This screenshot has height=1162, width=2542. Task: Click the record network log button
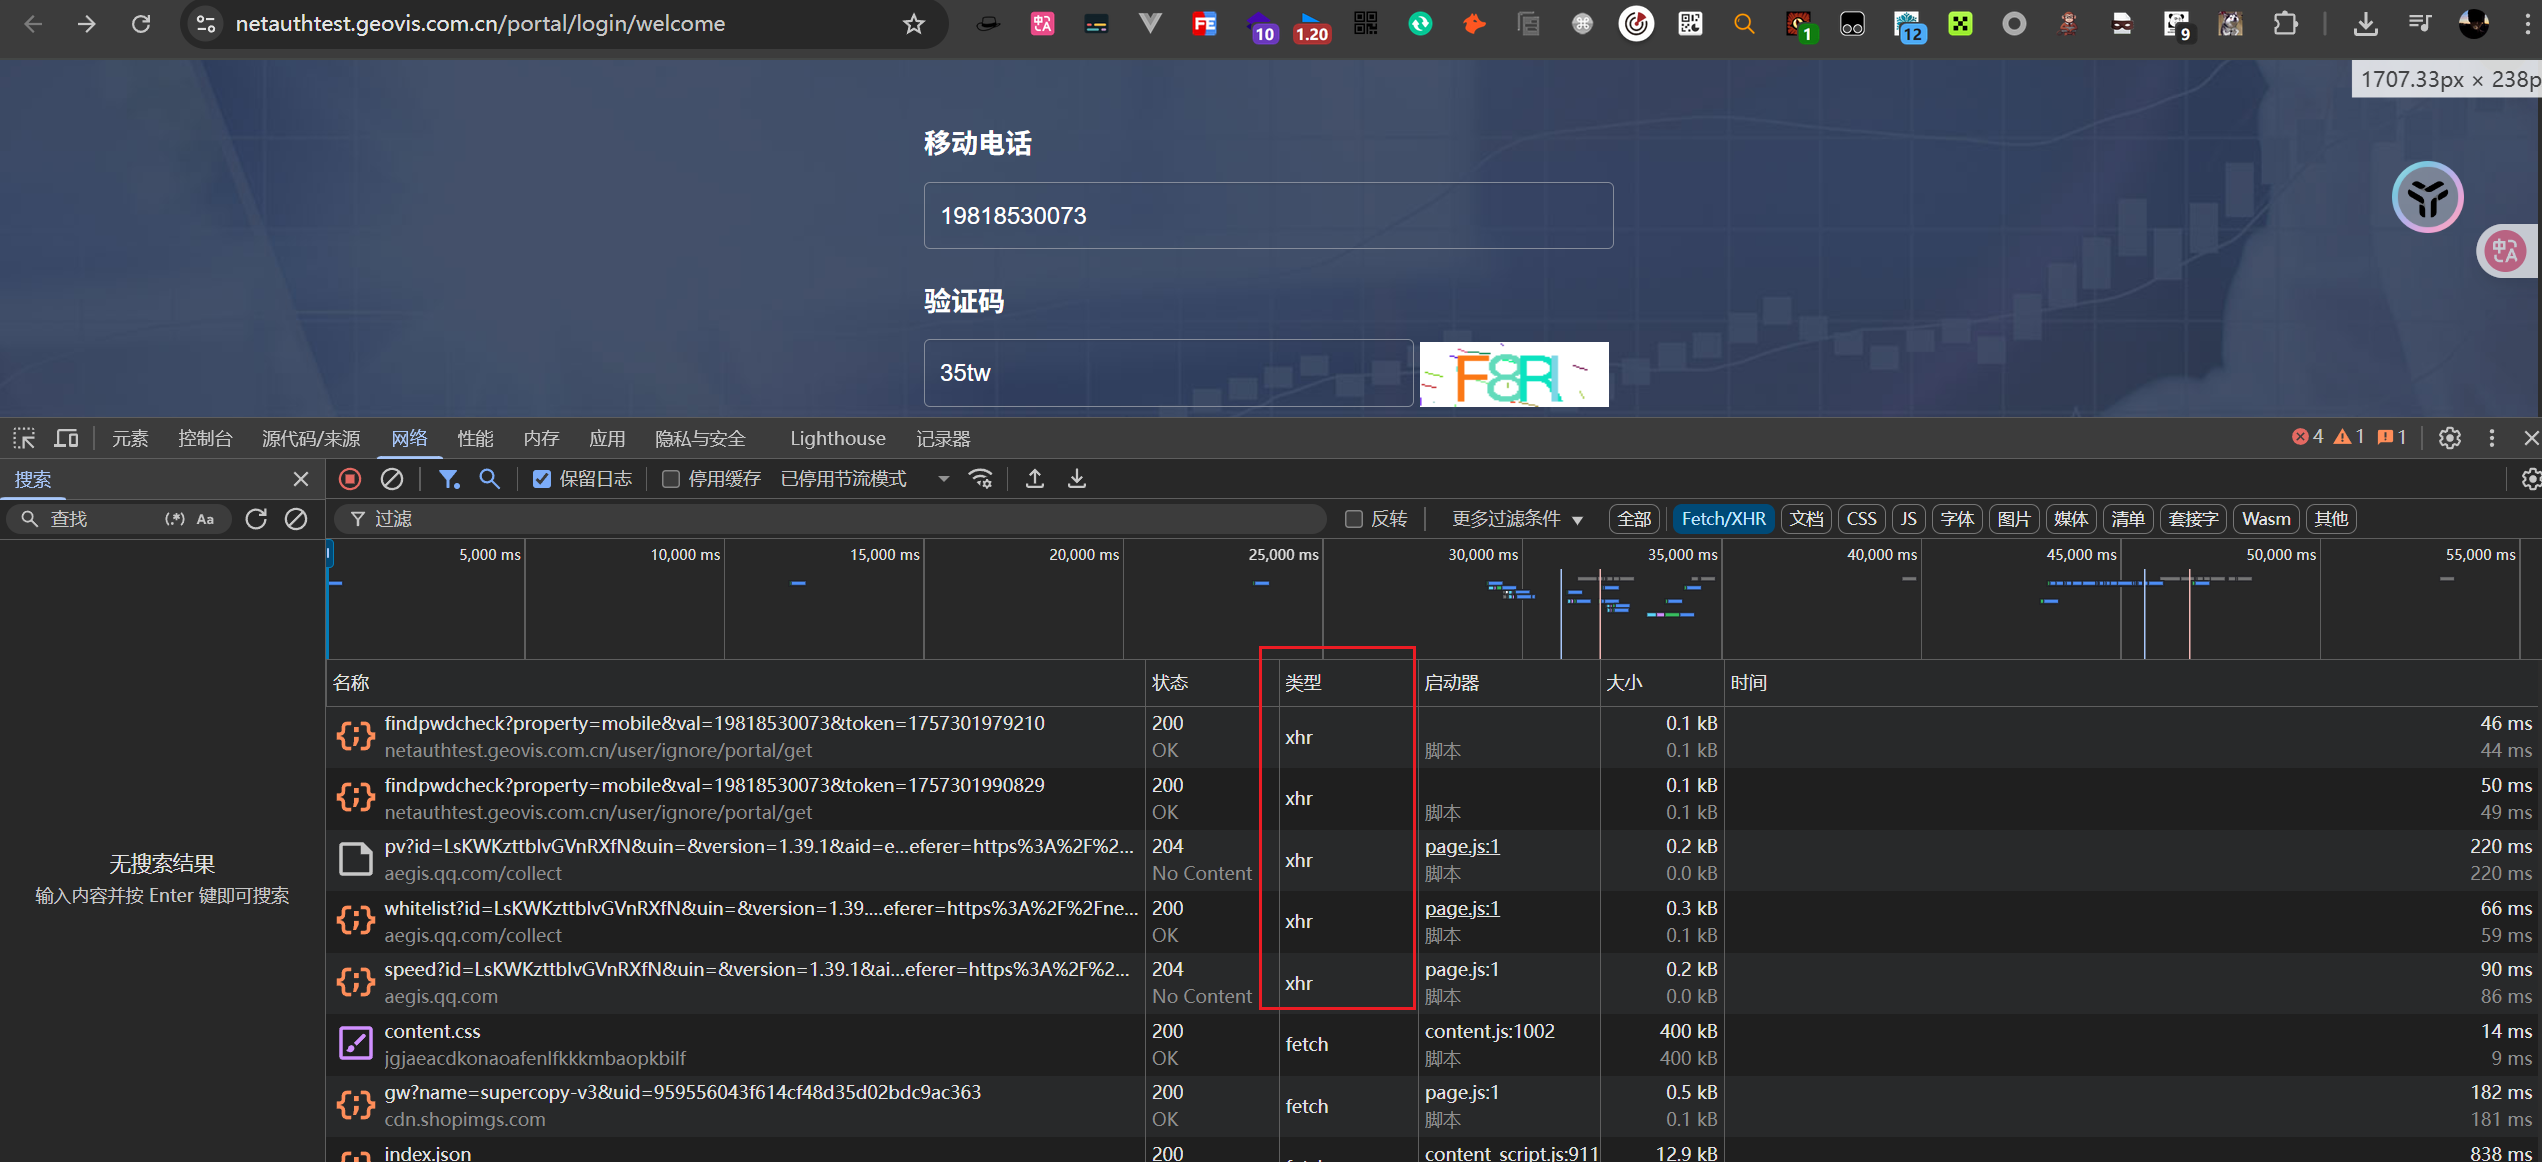[350, 479]
